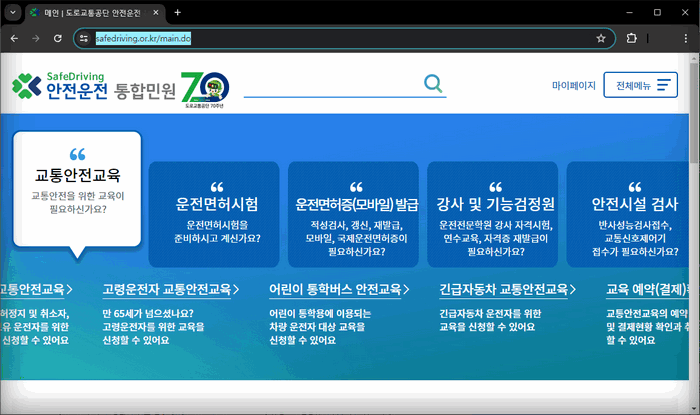Click the site search input field
Image resolution: width=700 pixels, height=415 pixels.
(330, 84)
